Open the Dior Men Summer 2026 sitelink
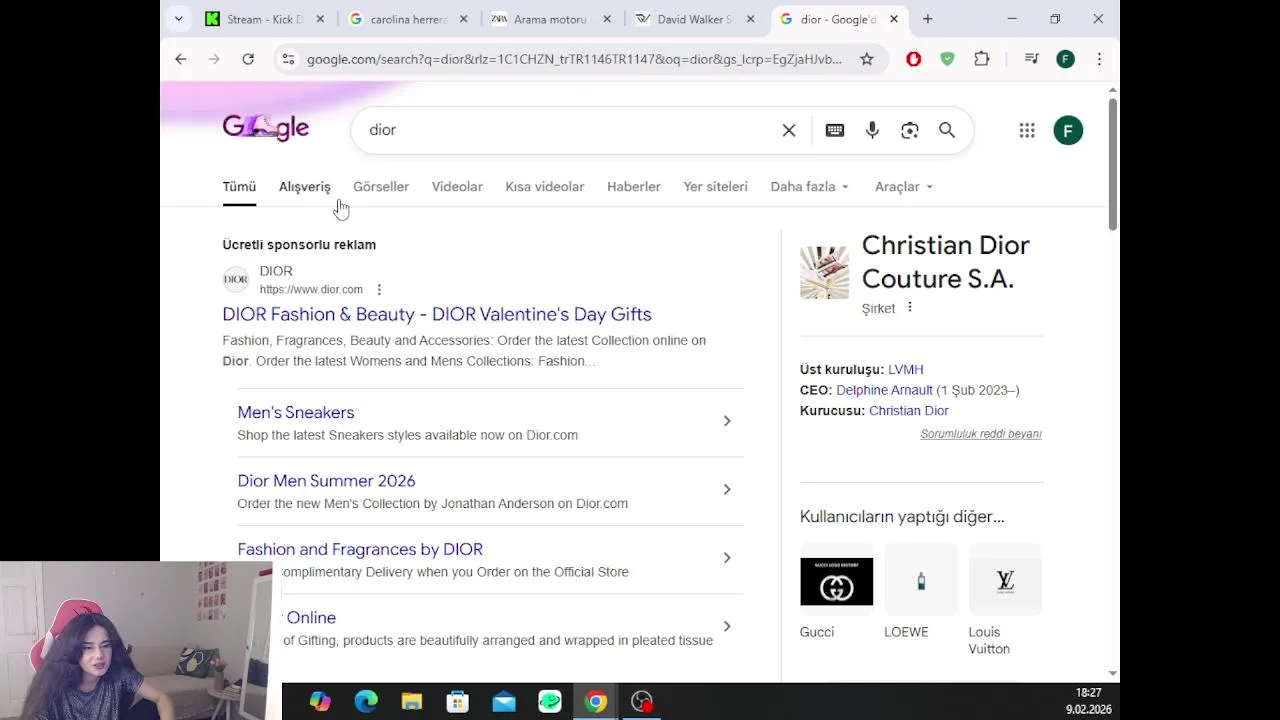 pos(326,481)
